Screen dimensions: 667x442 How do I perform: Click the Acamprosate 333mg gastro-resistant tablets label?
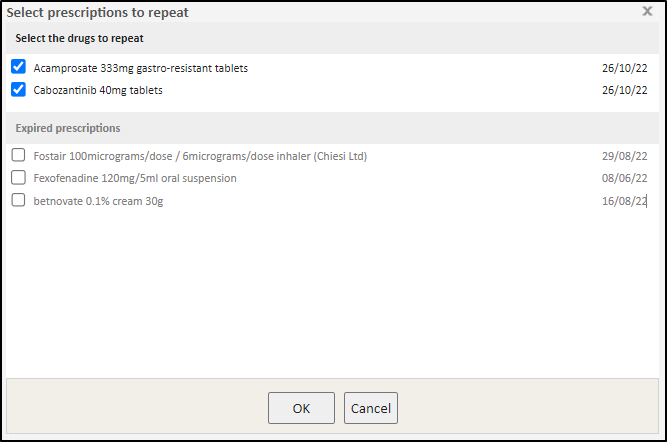[140, 68]
